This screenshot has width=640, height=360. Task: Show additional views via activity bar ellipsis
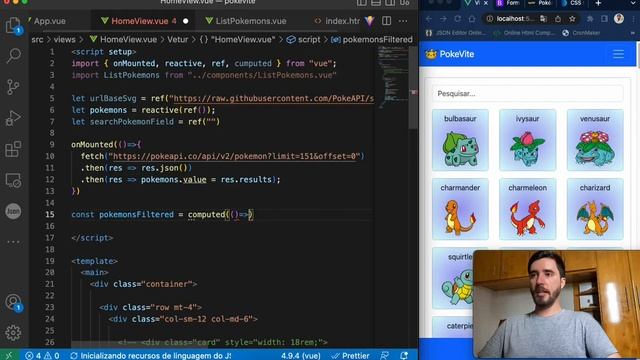point(13,242)
